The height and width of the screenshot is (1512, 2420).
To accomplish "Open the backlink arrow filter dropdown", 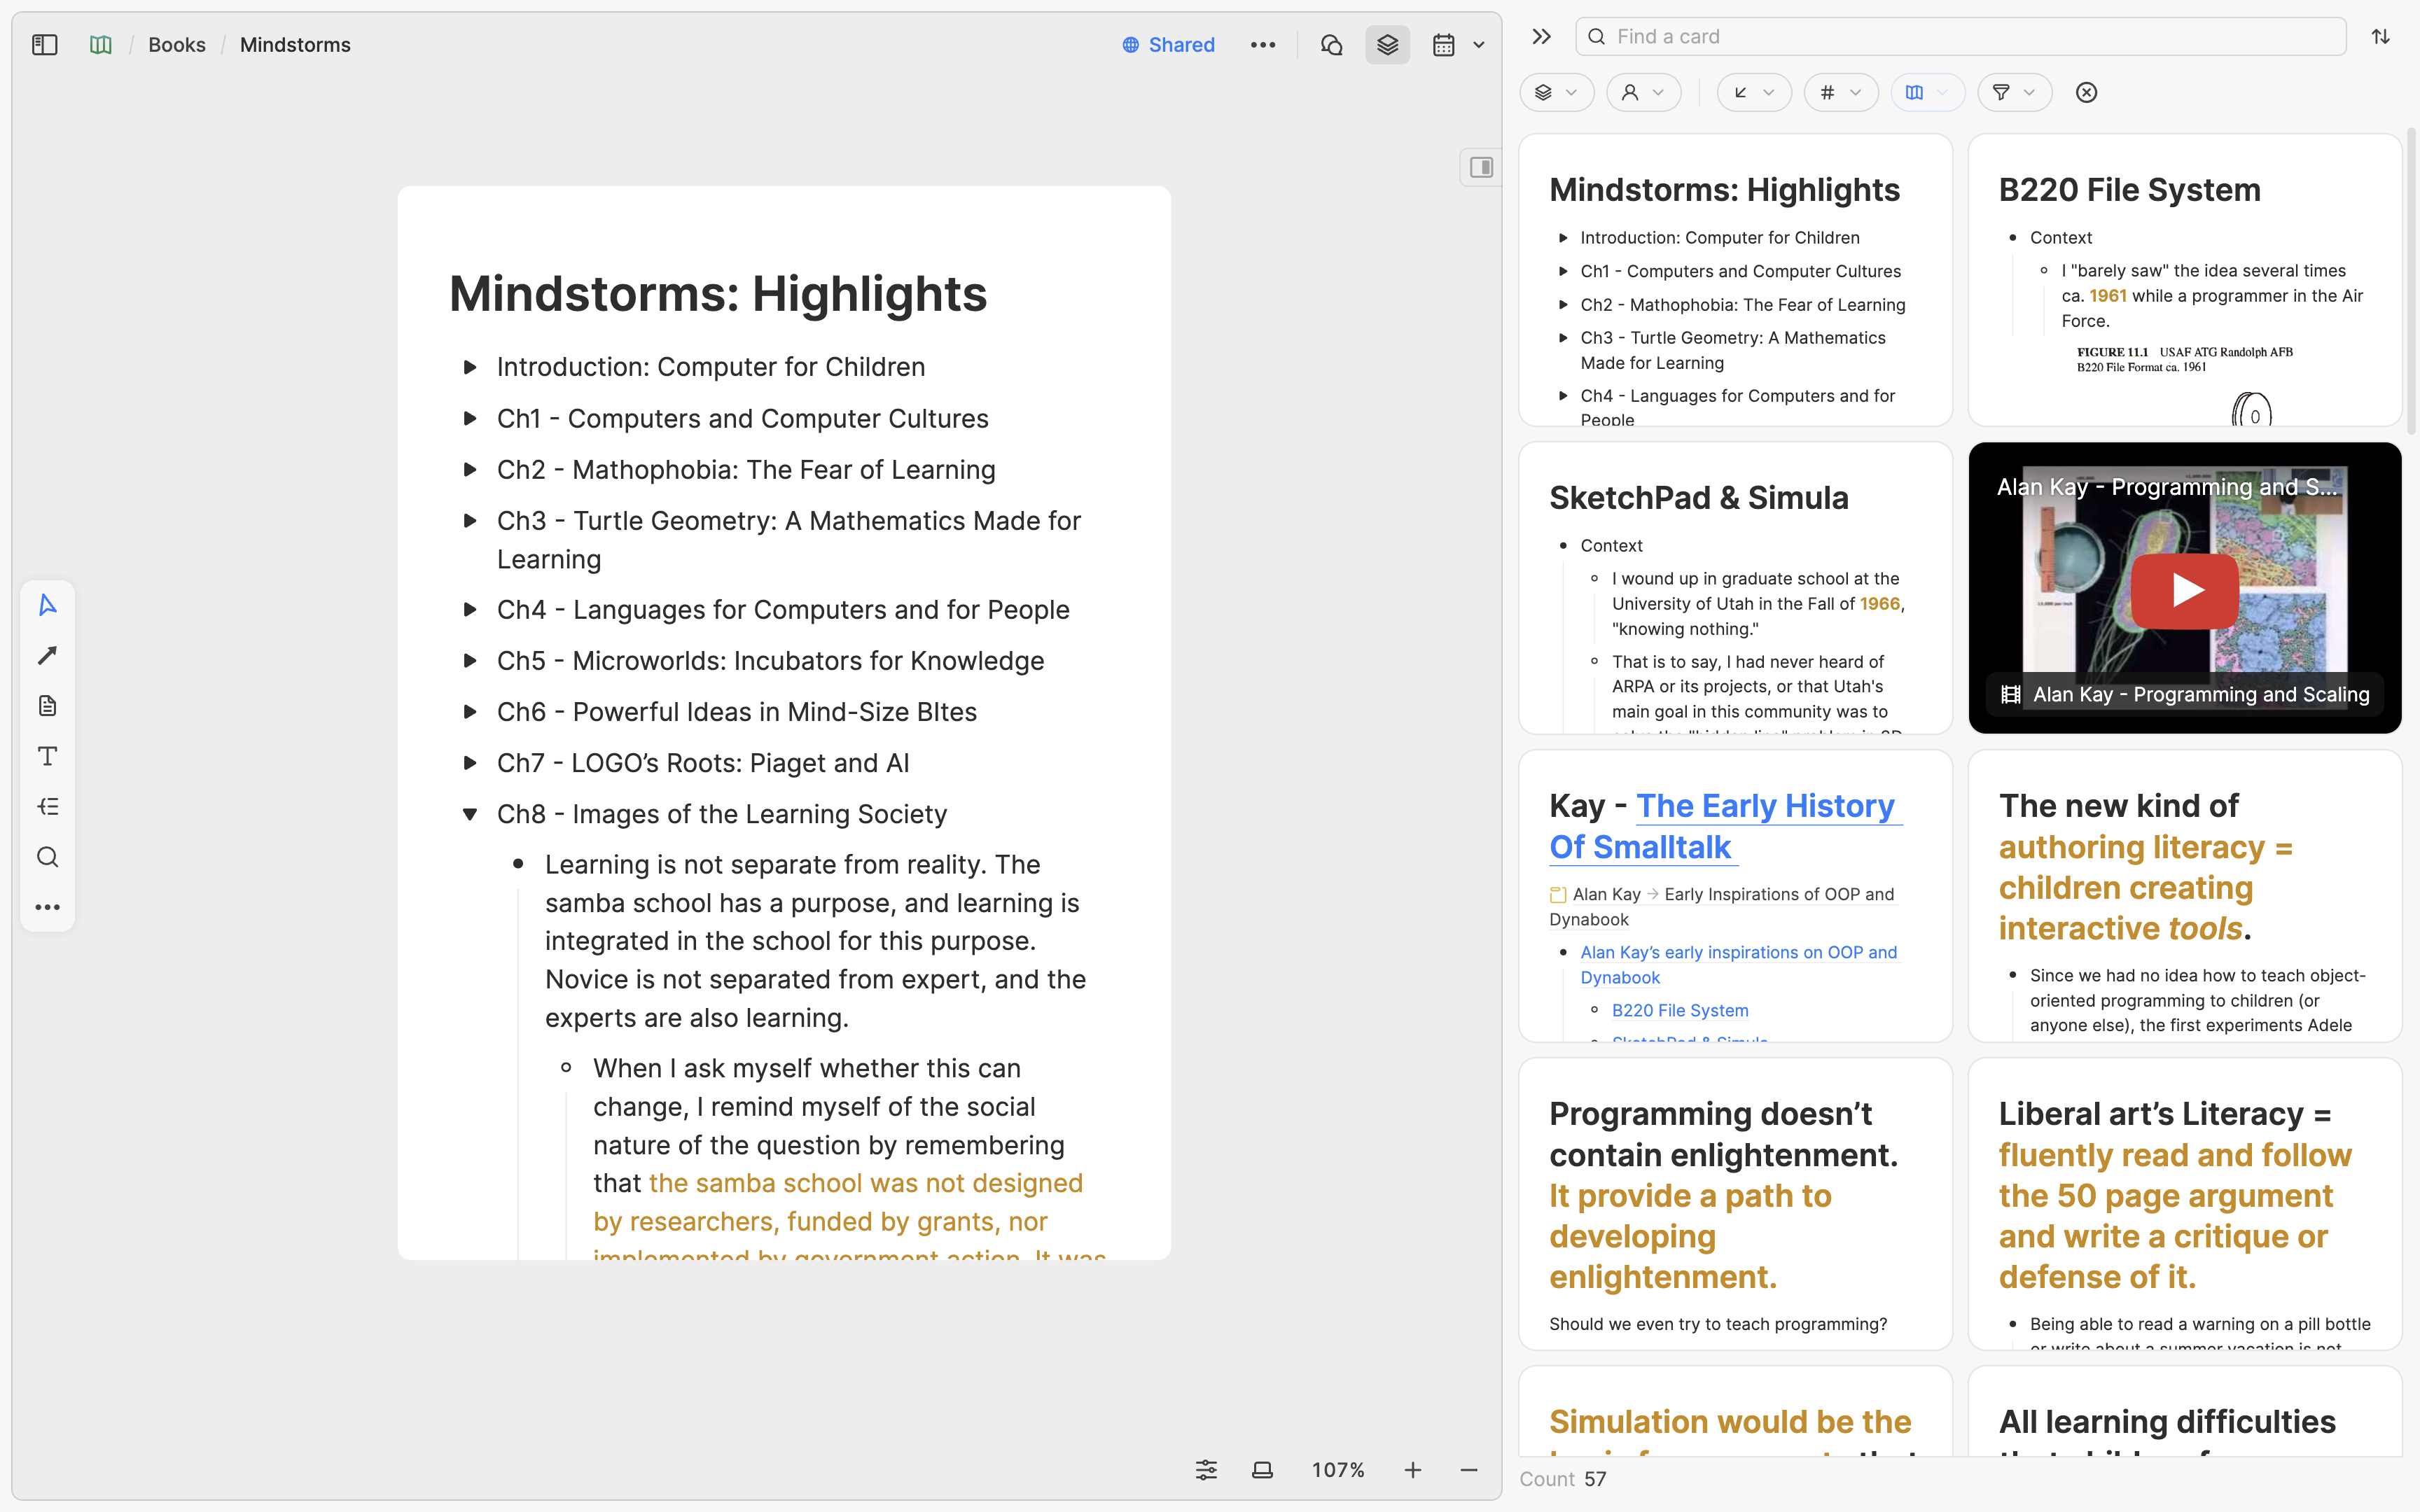I will (x=1753, y=92).
